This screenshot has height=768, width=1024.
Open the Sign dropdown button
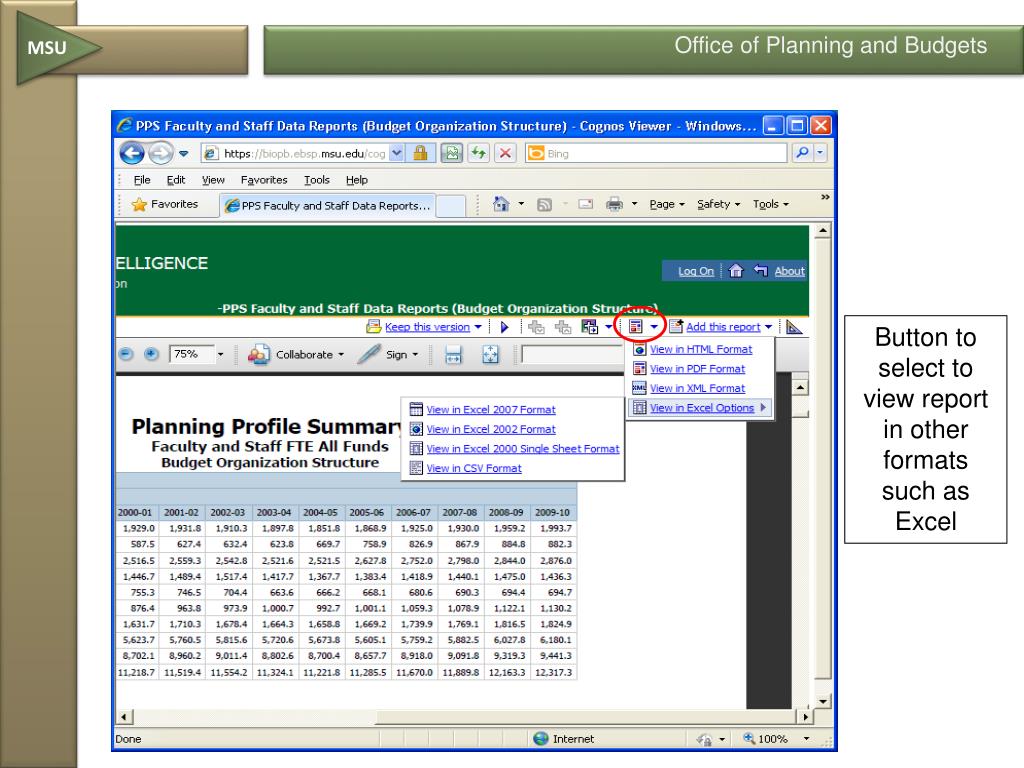(x=389, y=355)
